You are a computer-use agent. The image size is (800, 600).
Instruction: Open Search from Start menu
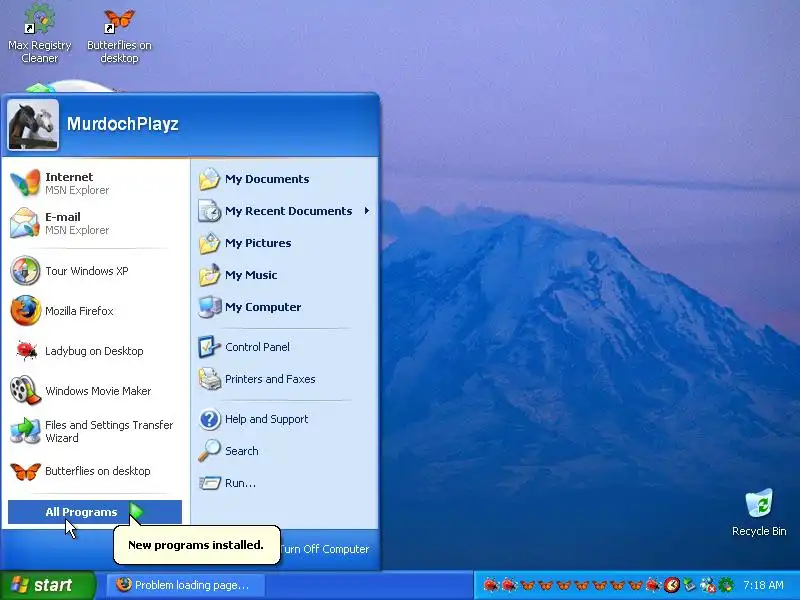pyautogui.click(x=285, y=451)
